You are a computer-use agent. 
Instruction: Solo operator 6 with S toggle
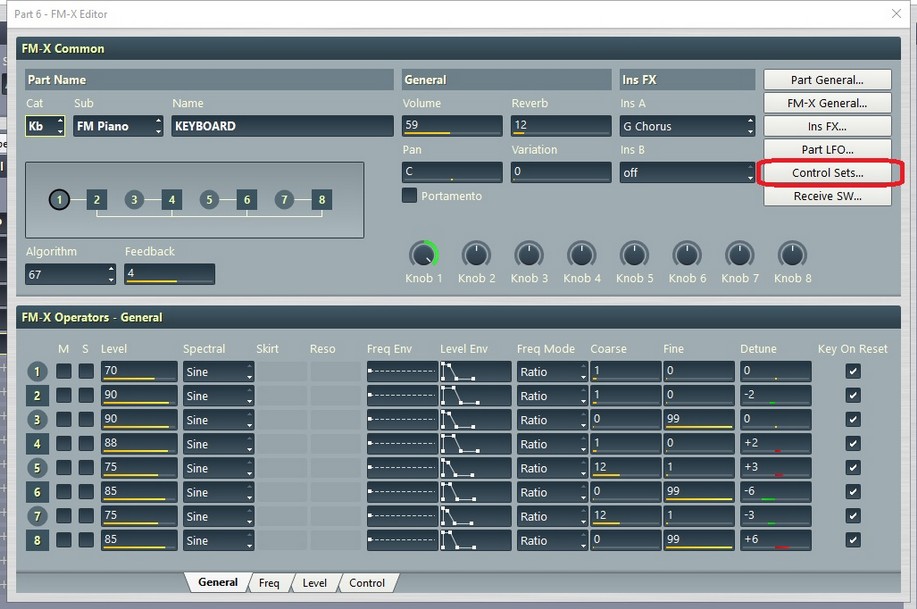[x=86, y=492]
